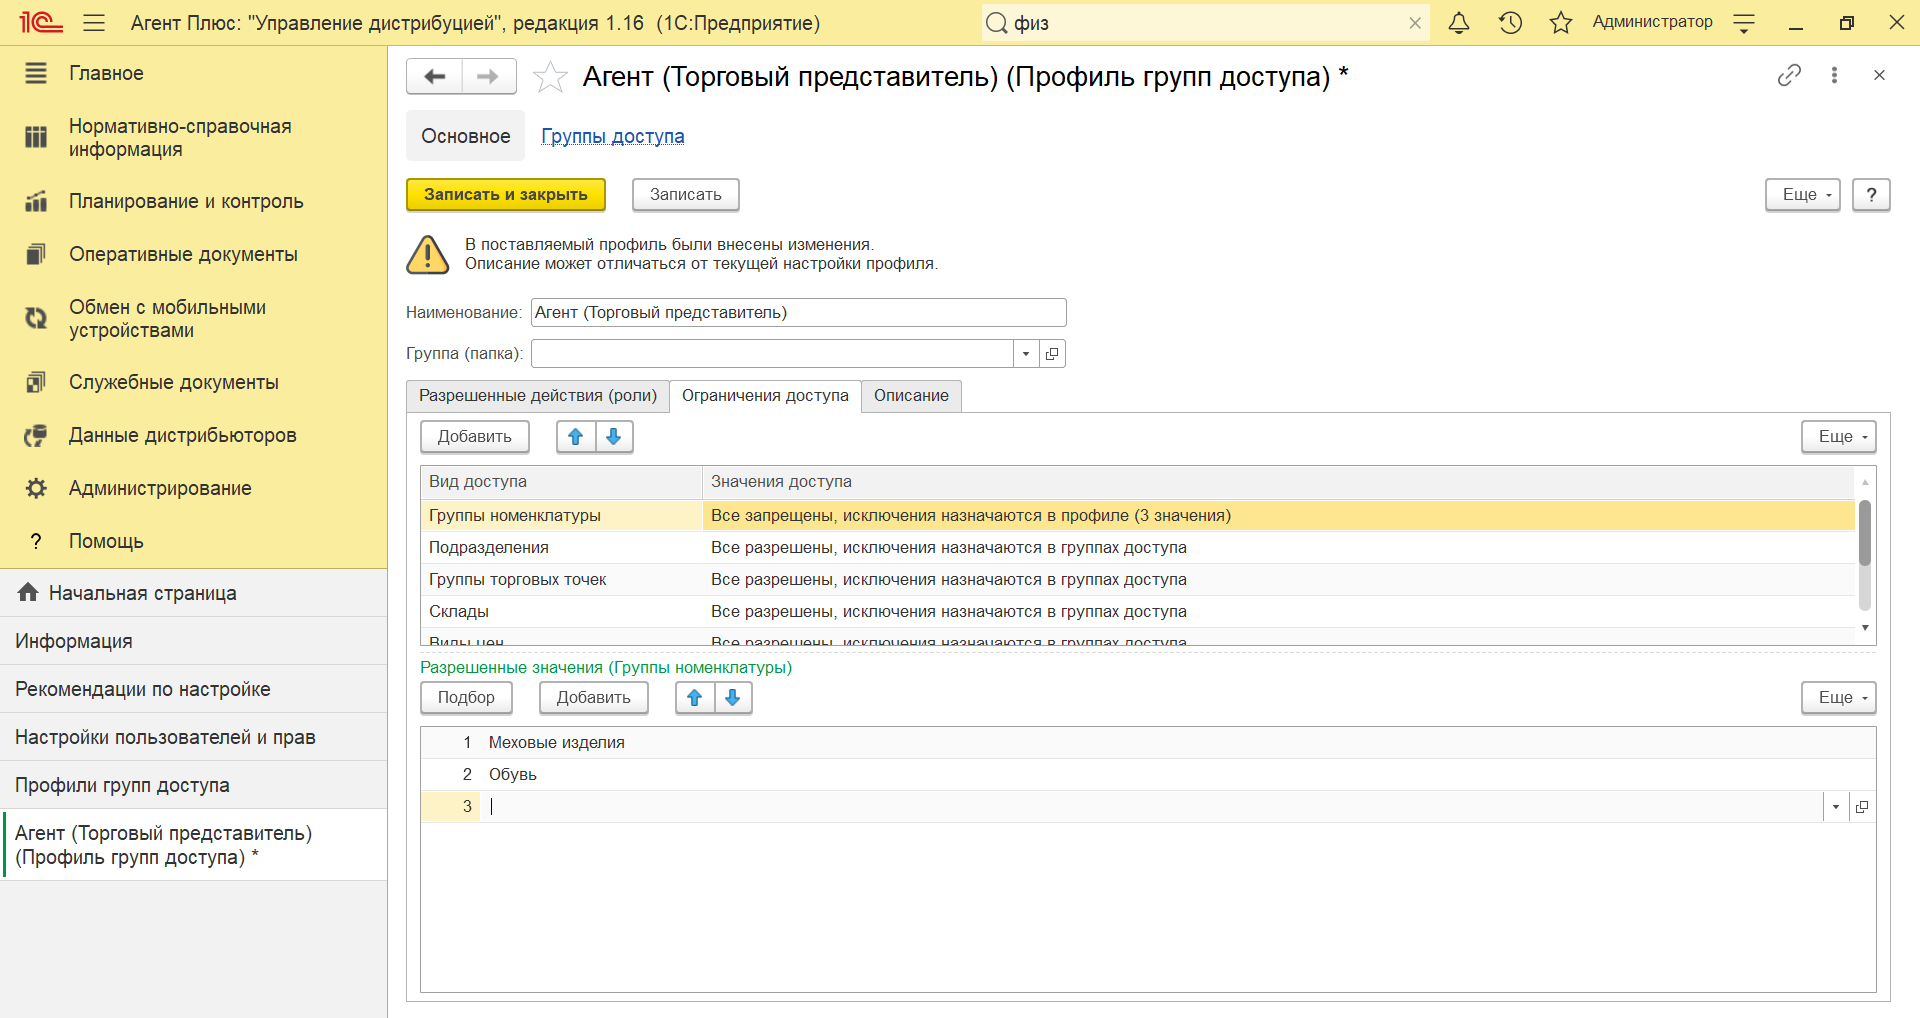
Task: Move allowed value up arrow
Action: (x=695, y=698)
